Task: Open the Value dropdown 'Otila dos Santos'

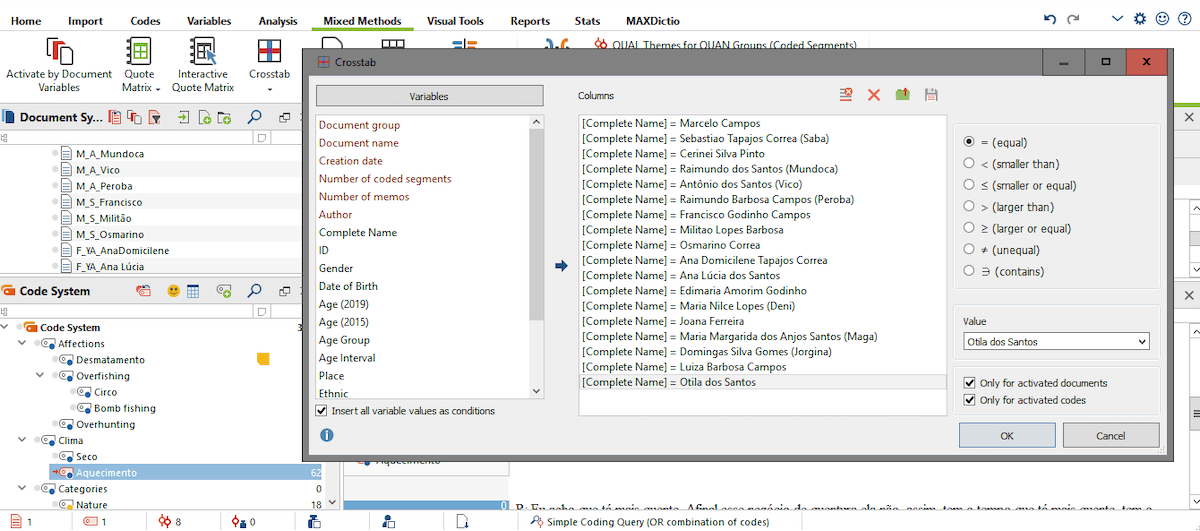Action: (1056, 342)
